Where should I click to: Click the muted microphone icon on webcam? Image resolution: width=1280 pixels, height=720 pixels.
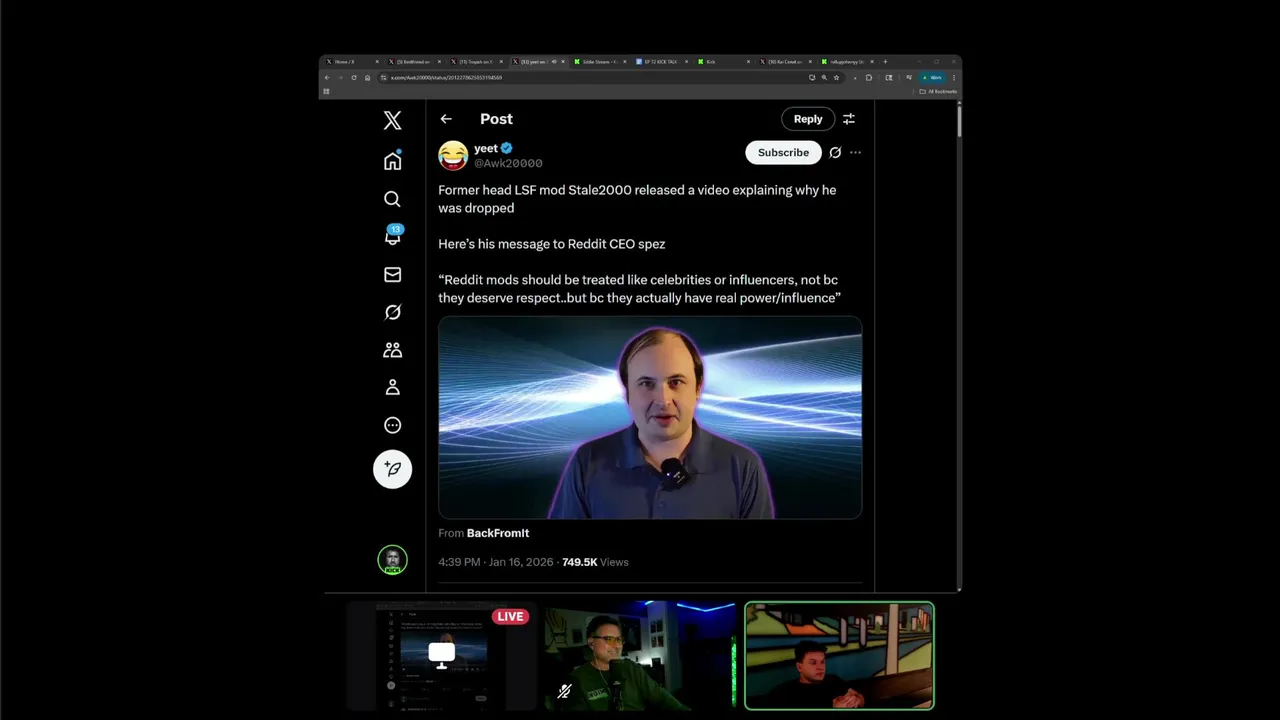pos(564,691)
